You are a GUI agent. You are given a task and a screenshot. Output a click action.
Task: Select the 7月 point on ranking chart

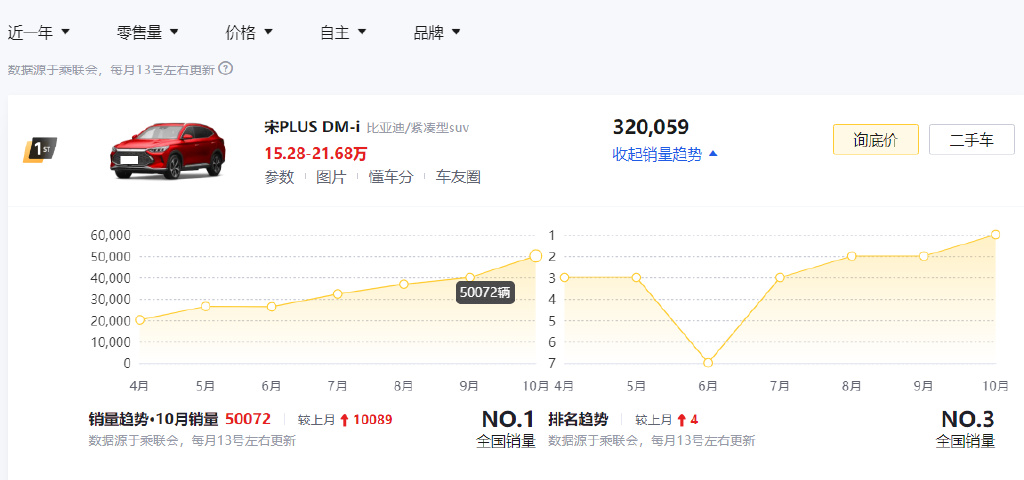pyautogui.click(x=780, y=278)
